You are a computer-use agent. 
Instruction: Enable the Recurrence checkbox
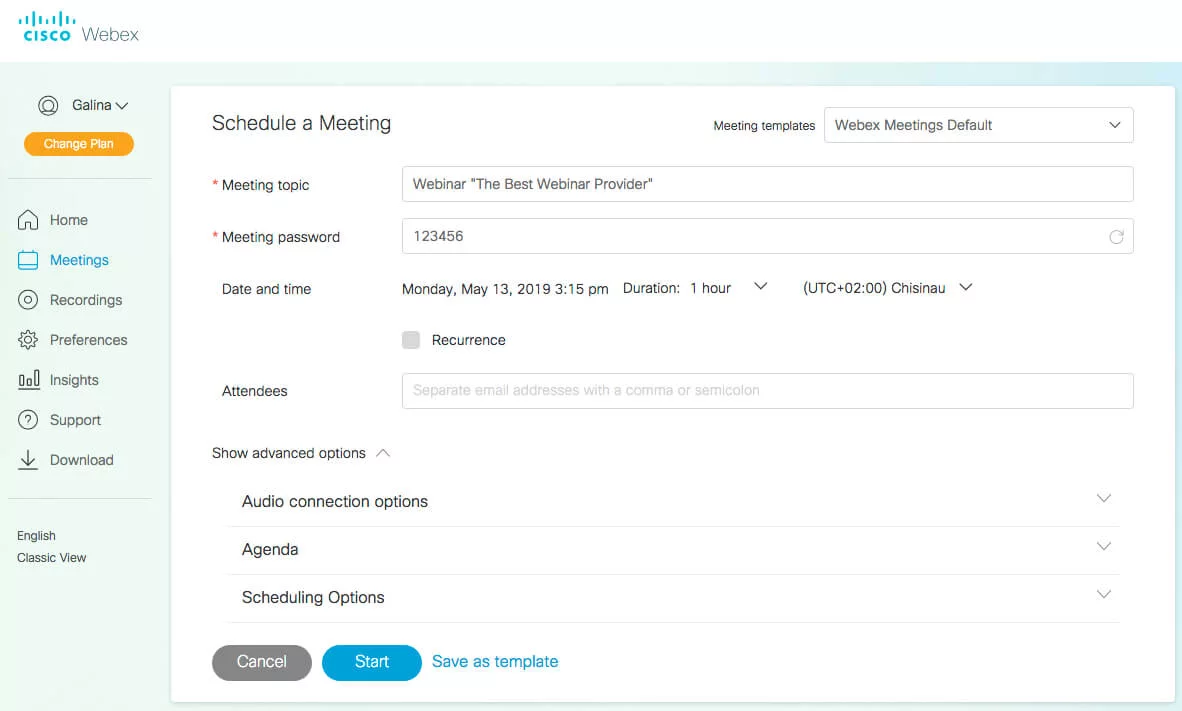coord(411,340)
